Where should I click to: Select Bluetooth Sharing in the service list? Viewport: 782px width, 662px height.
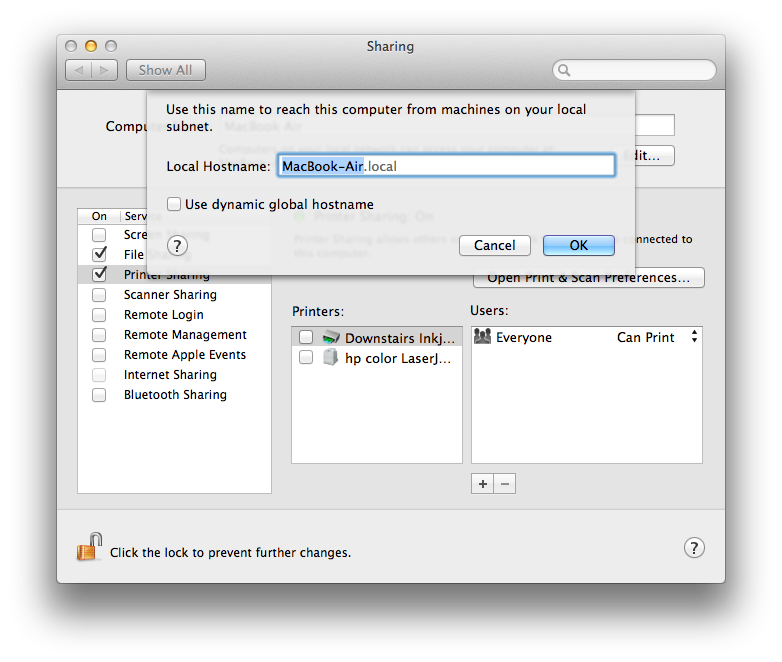[x=175, y=395]
